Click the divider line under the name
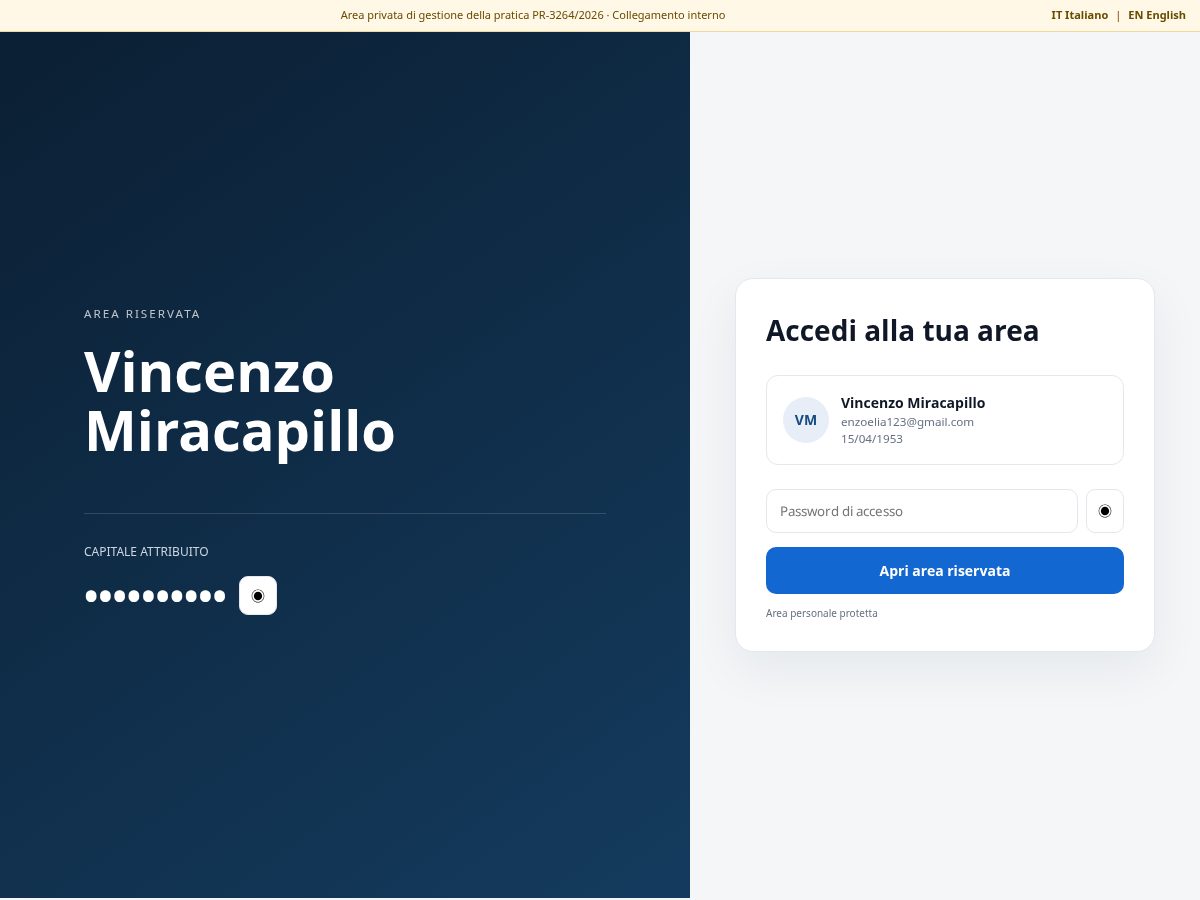 (345, 513)
